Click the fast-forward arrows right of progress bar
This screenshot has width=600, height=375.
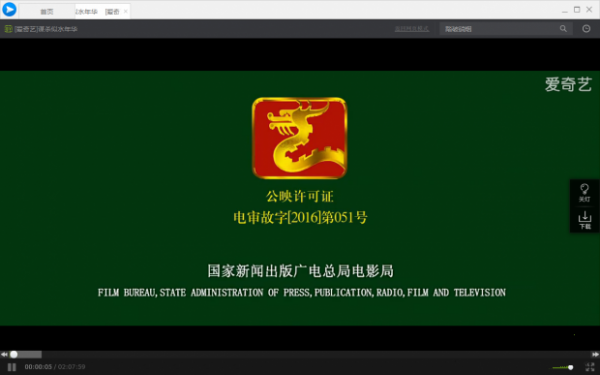(595, 355)
